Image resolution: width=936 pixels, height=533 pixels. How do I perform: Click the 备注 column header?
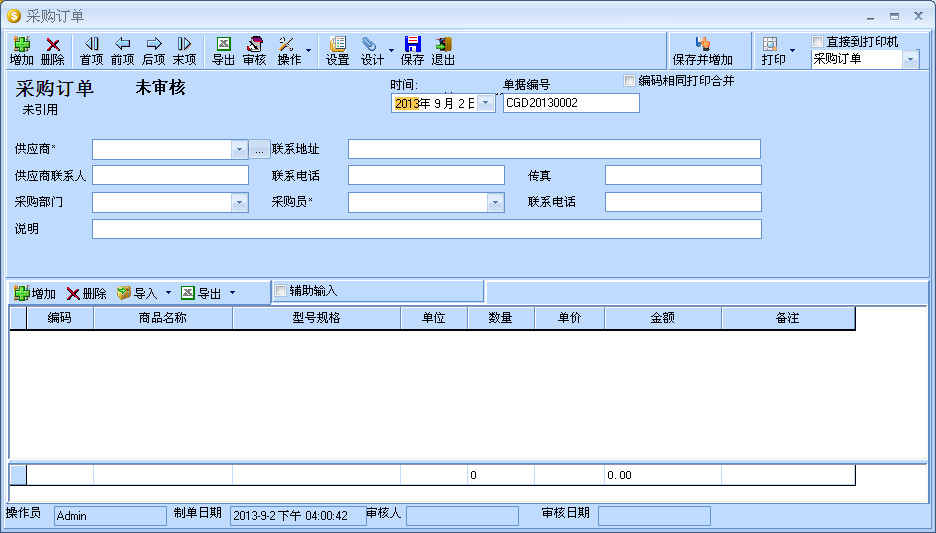pyautogui.click(x=788, y=318)
